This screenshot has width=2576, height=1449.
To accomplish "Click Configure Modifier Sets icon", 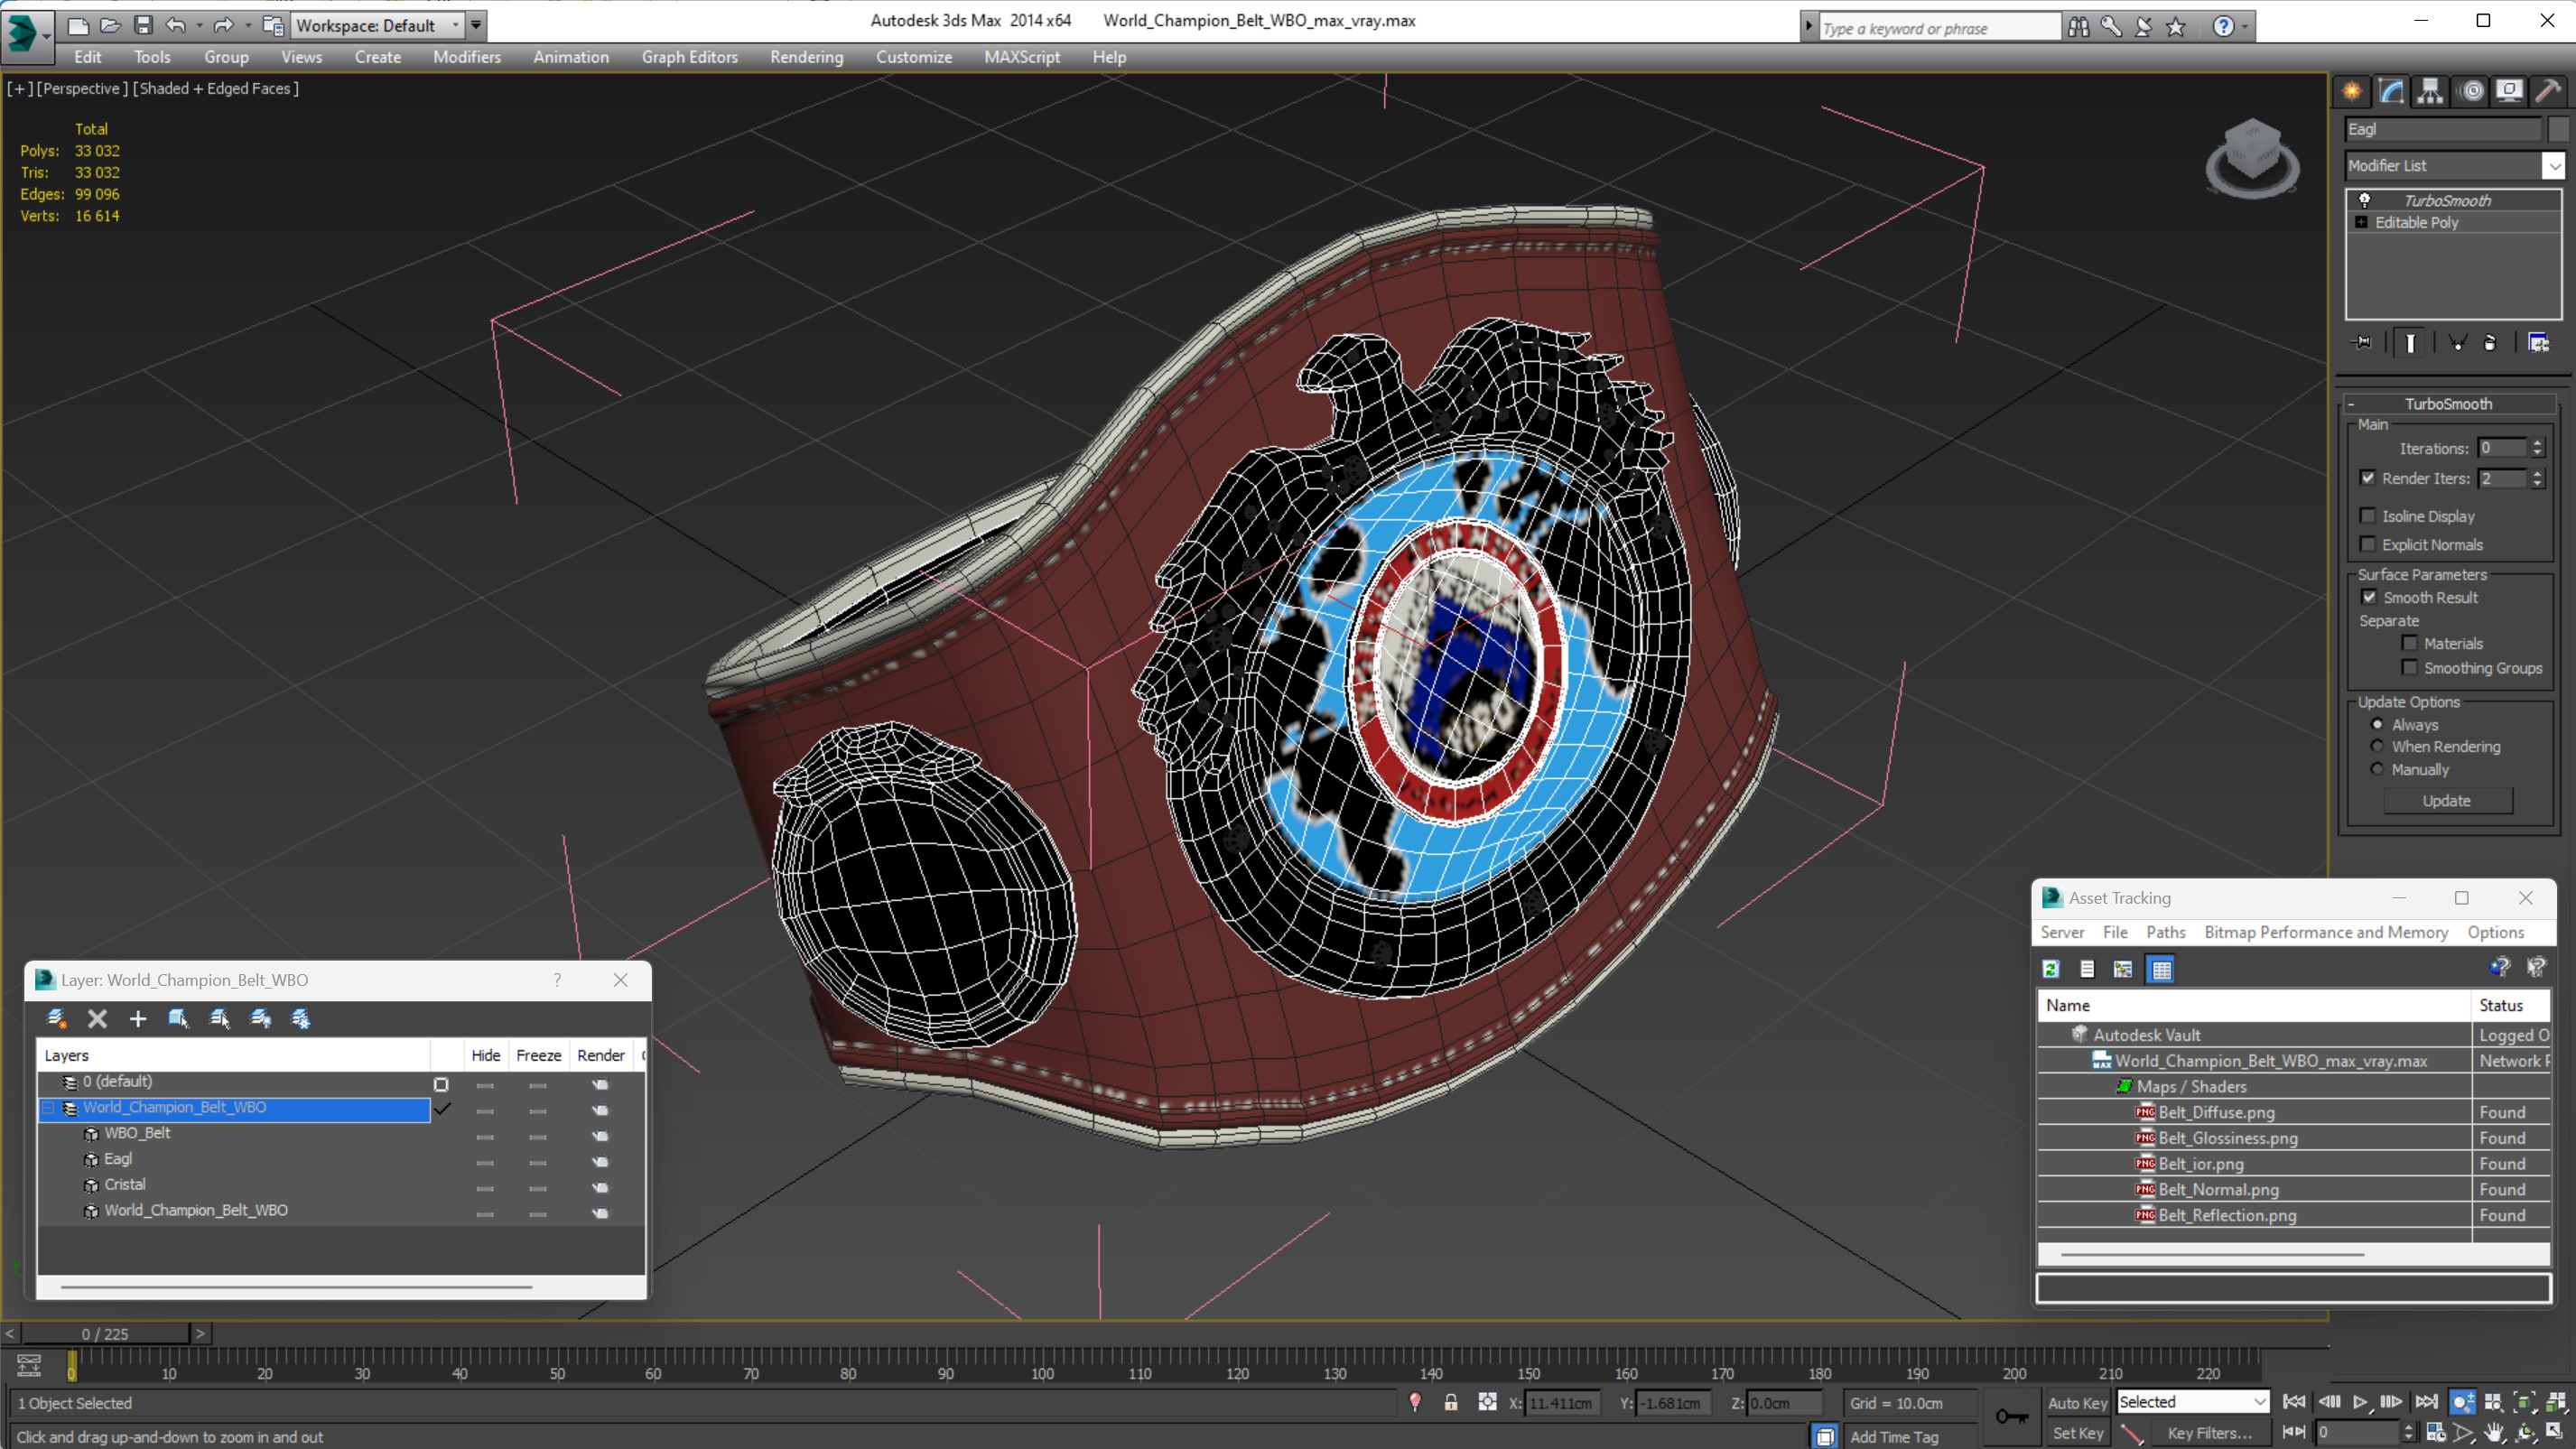I will 2538,343.
